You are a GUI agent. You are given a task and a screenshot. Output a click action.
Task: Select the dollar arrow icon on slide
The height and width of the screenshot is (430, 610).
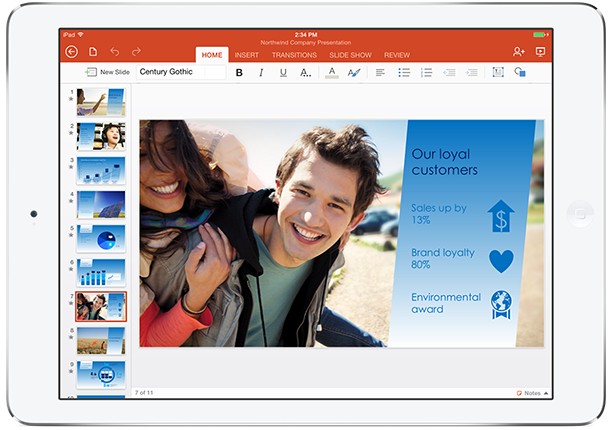[x=501, y=216]
